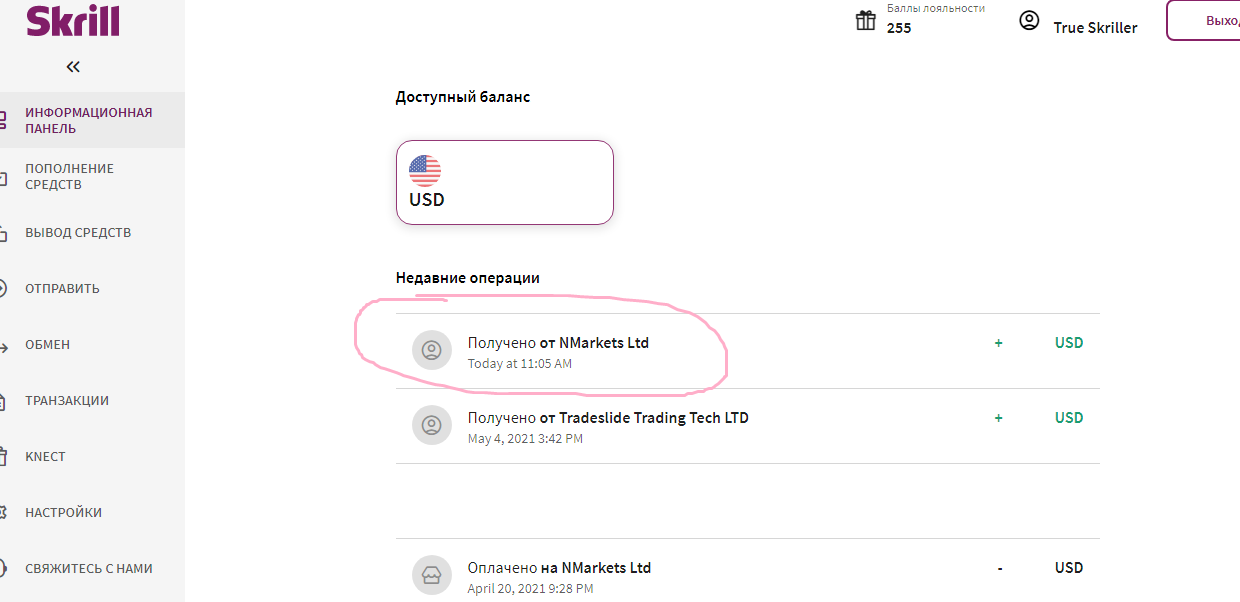The width and height of the screenshot is (1240, 602).
Task: Open the KNECT sidebar entry
Action: [x=92, y=456]
